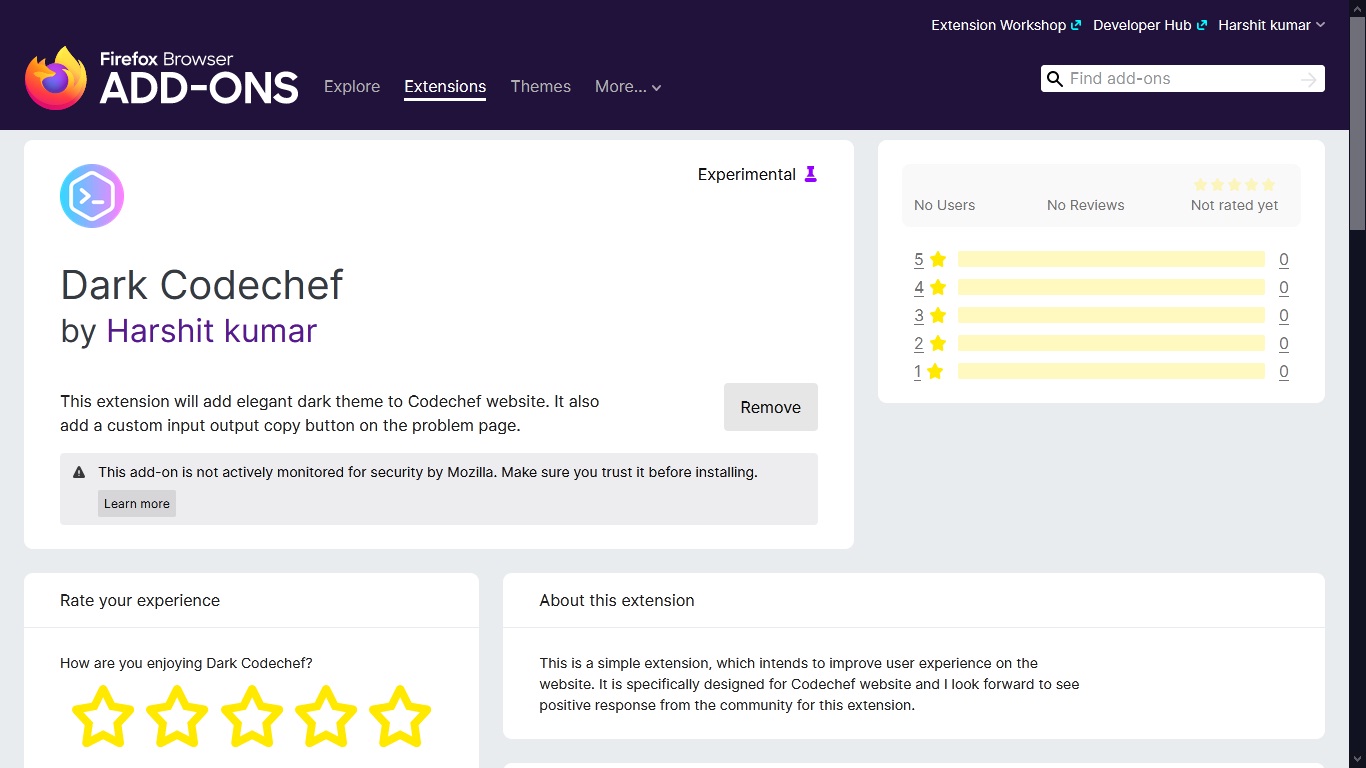
Task: Click the 5-star review count 0
Action: 1284,259
